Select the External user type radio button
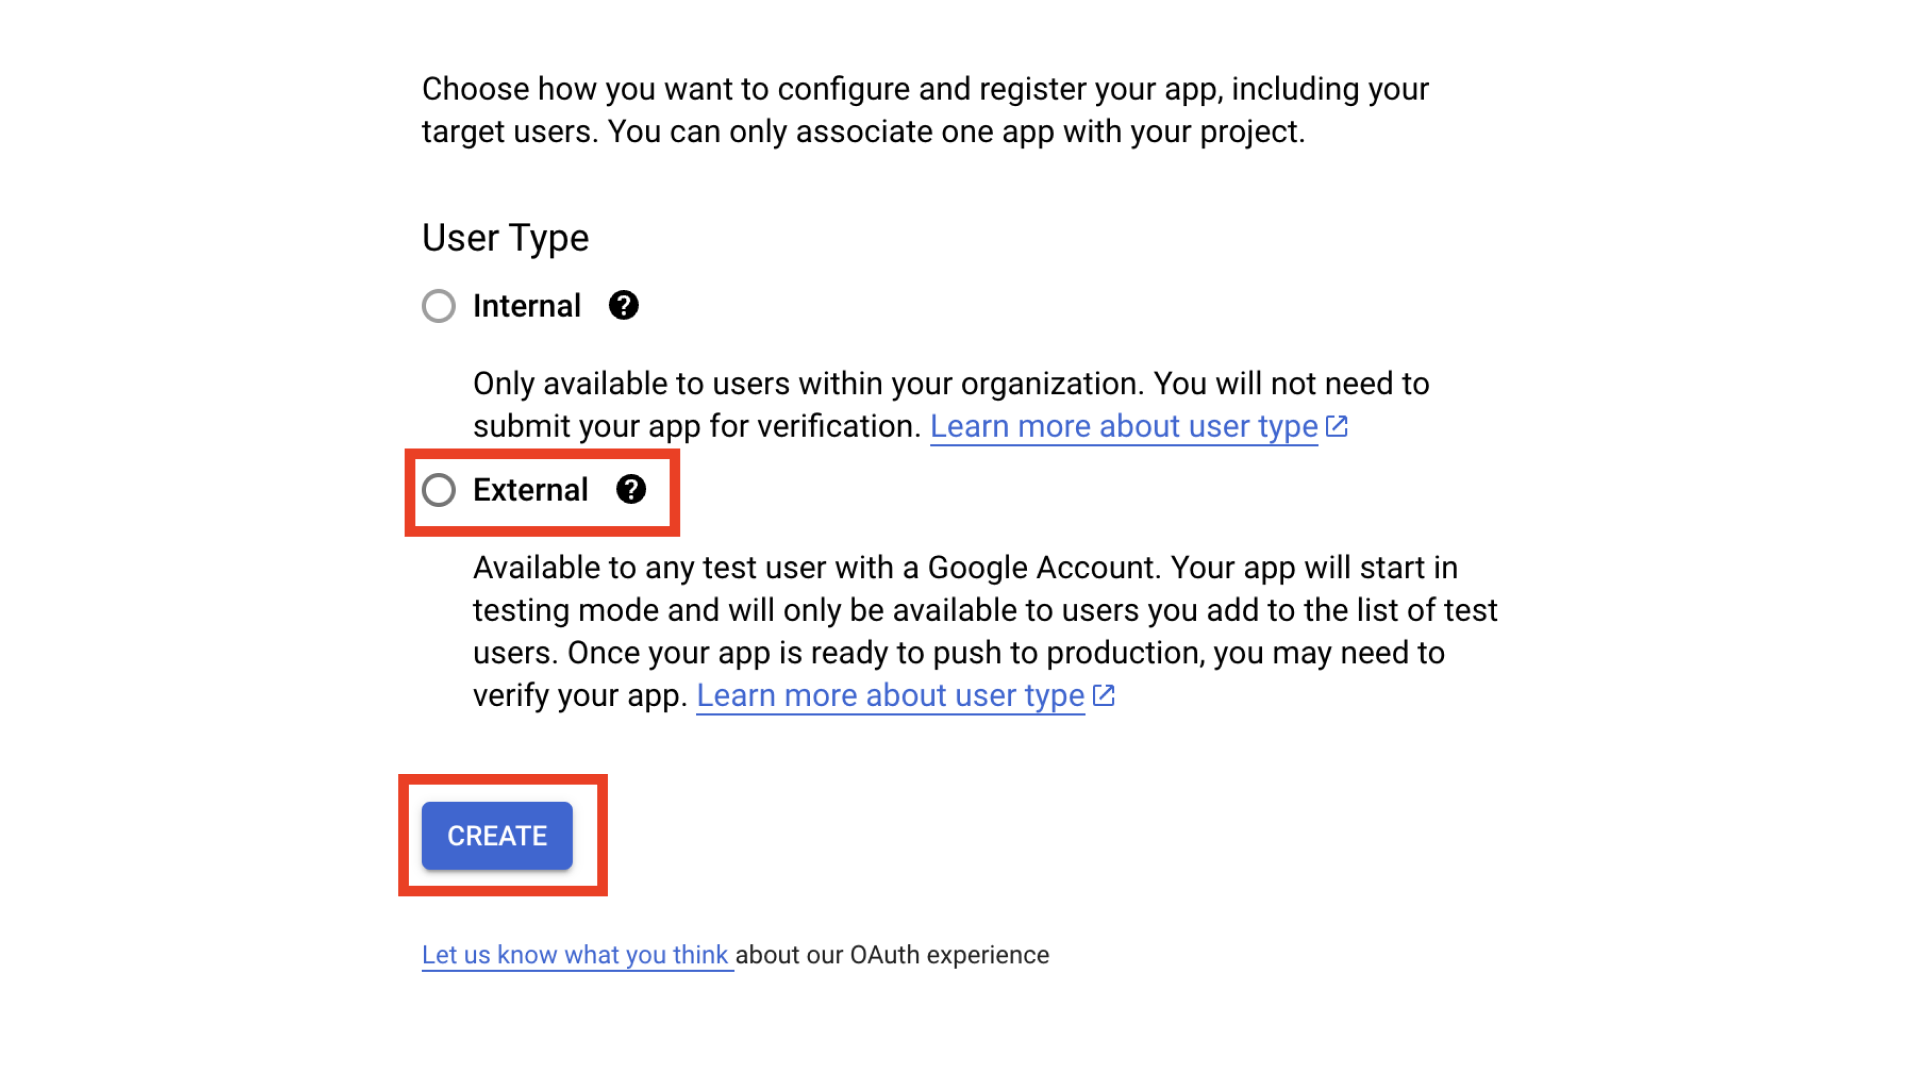 (442, 489)
